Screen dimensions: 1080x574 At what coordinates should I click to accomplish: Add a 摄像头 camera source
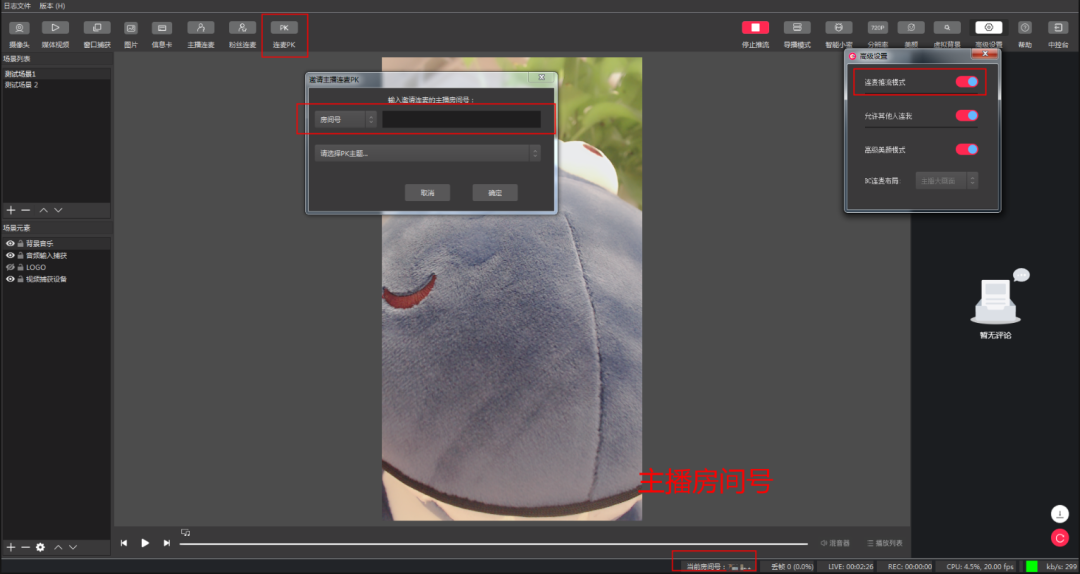coord(19,28)
